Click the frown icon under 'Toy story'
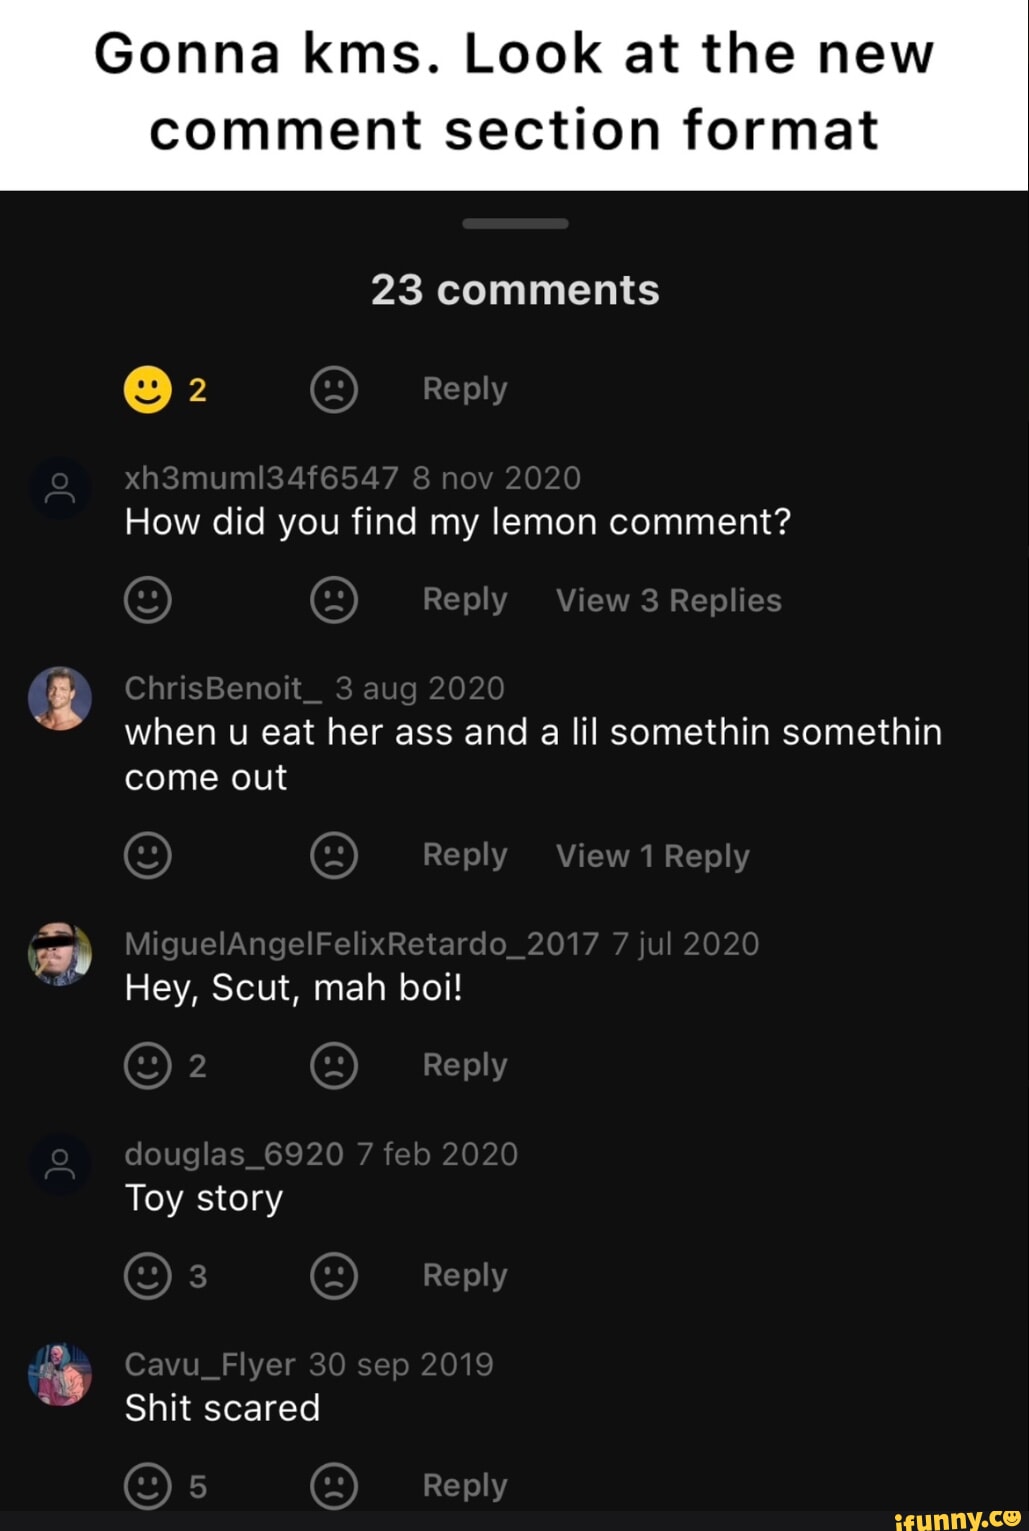The width and height of the screenshot is (1029, 1531). pos(334,1276)
